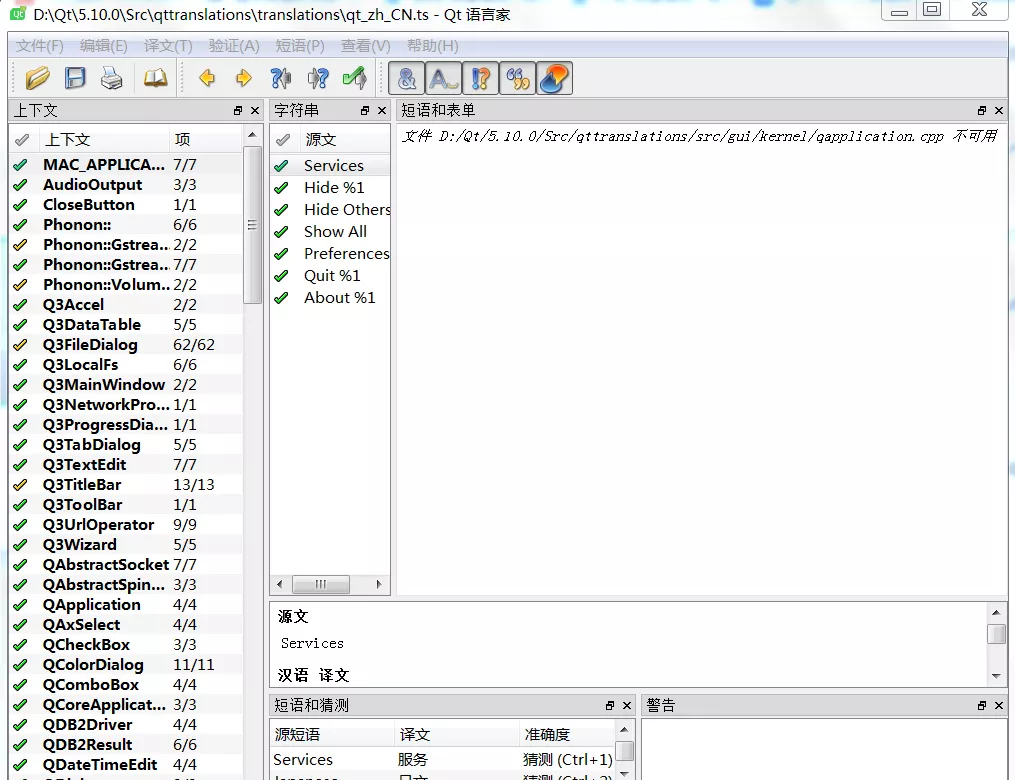
Task: Click string list scroll right arrow
Action: [379, 585]
